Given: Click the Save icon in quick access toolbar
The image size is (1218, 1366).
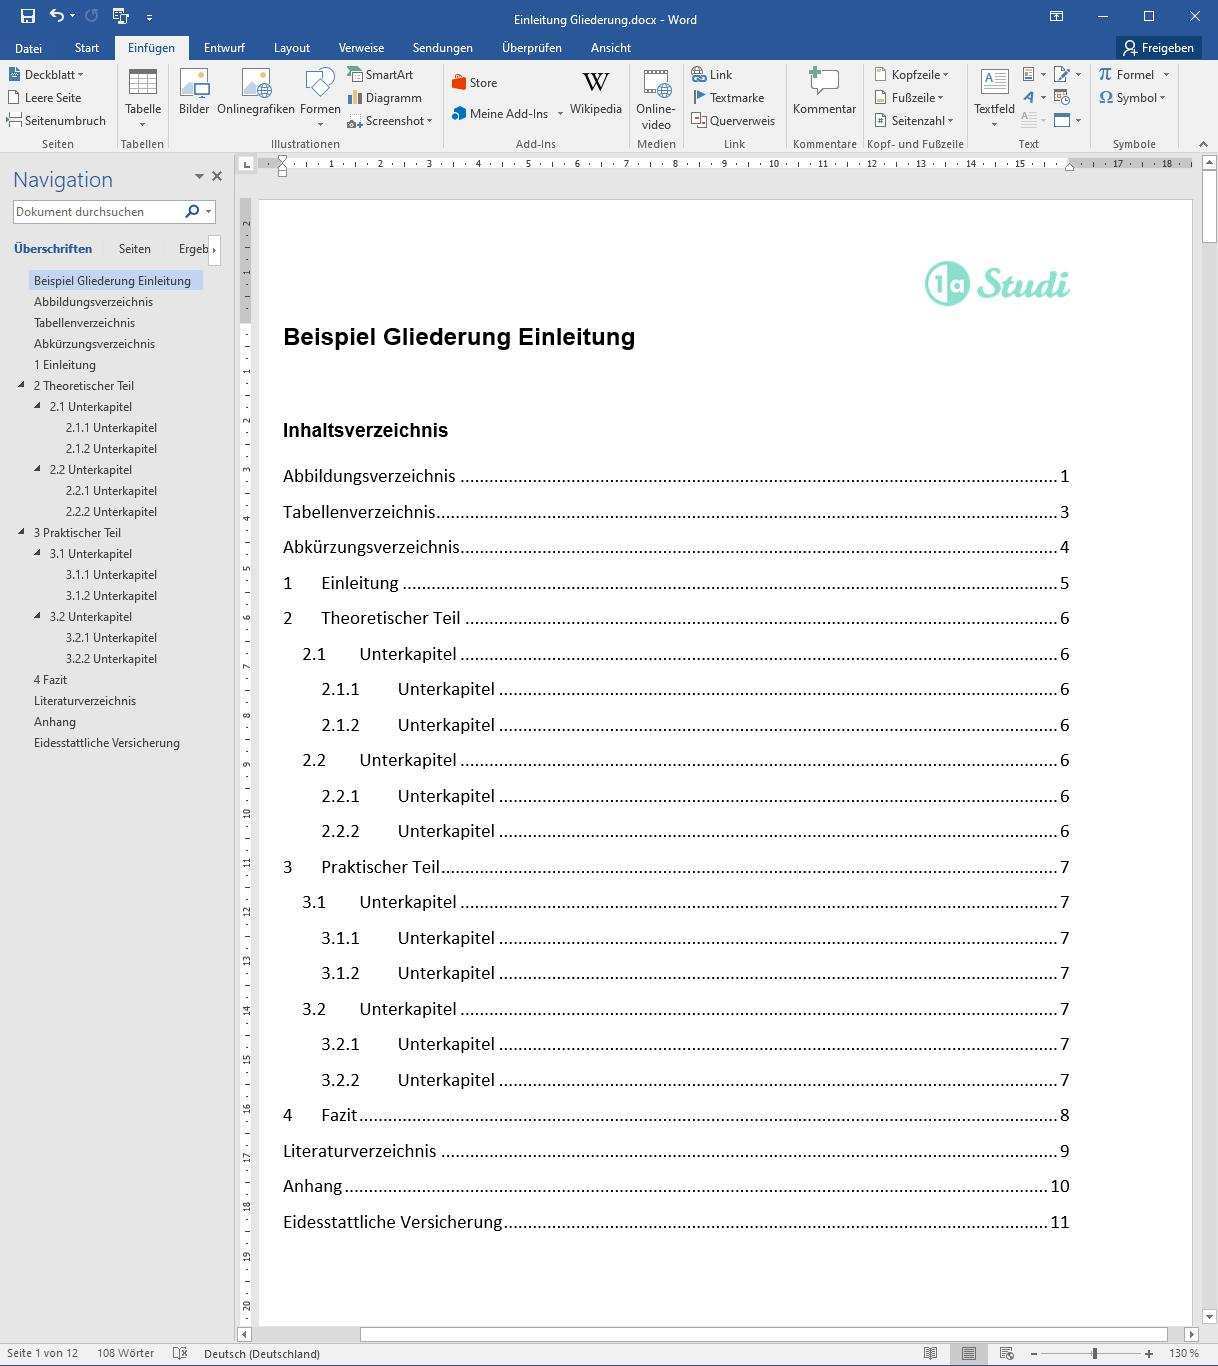Looking at the screenshot, I should click(27, 16).
